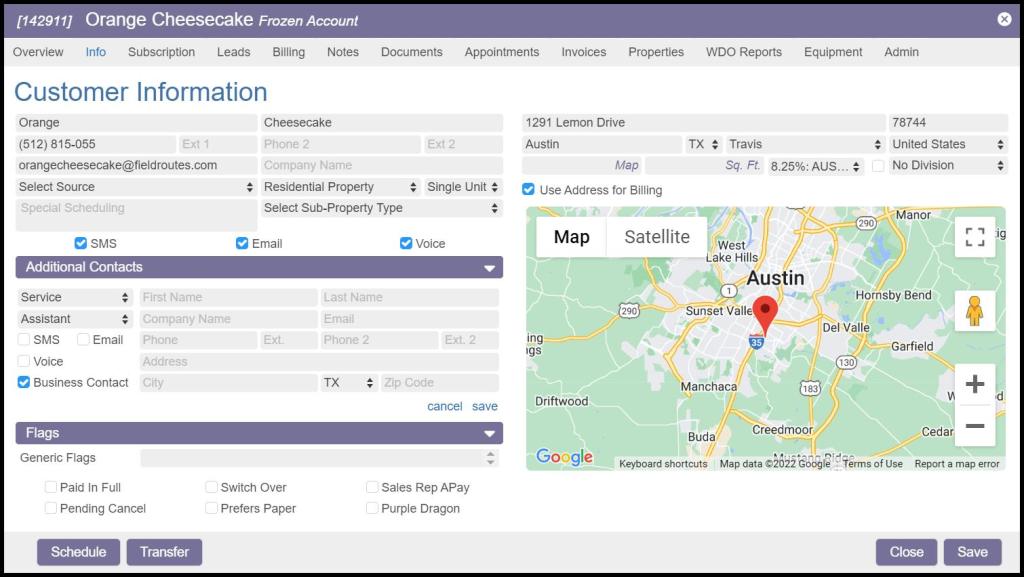Open the WDO Reports tab
The height and width of the screenshot is (577, 1024).
pyautogui.click(x=743, y=52)
